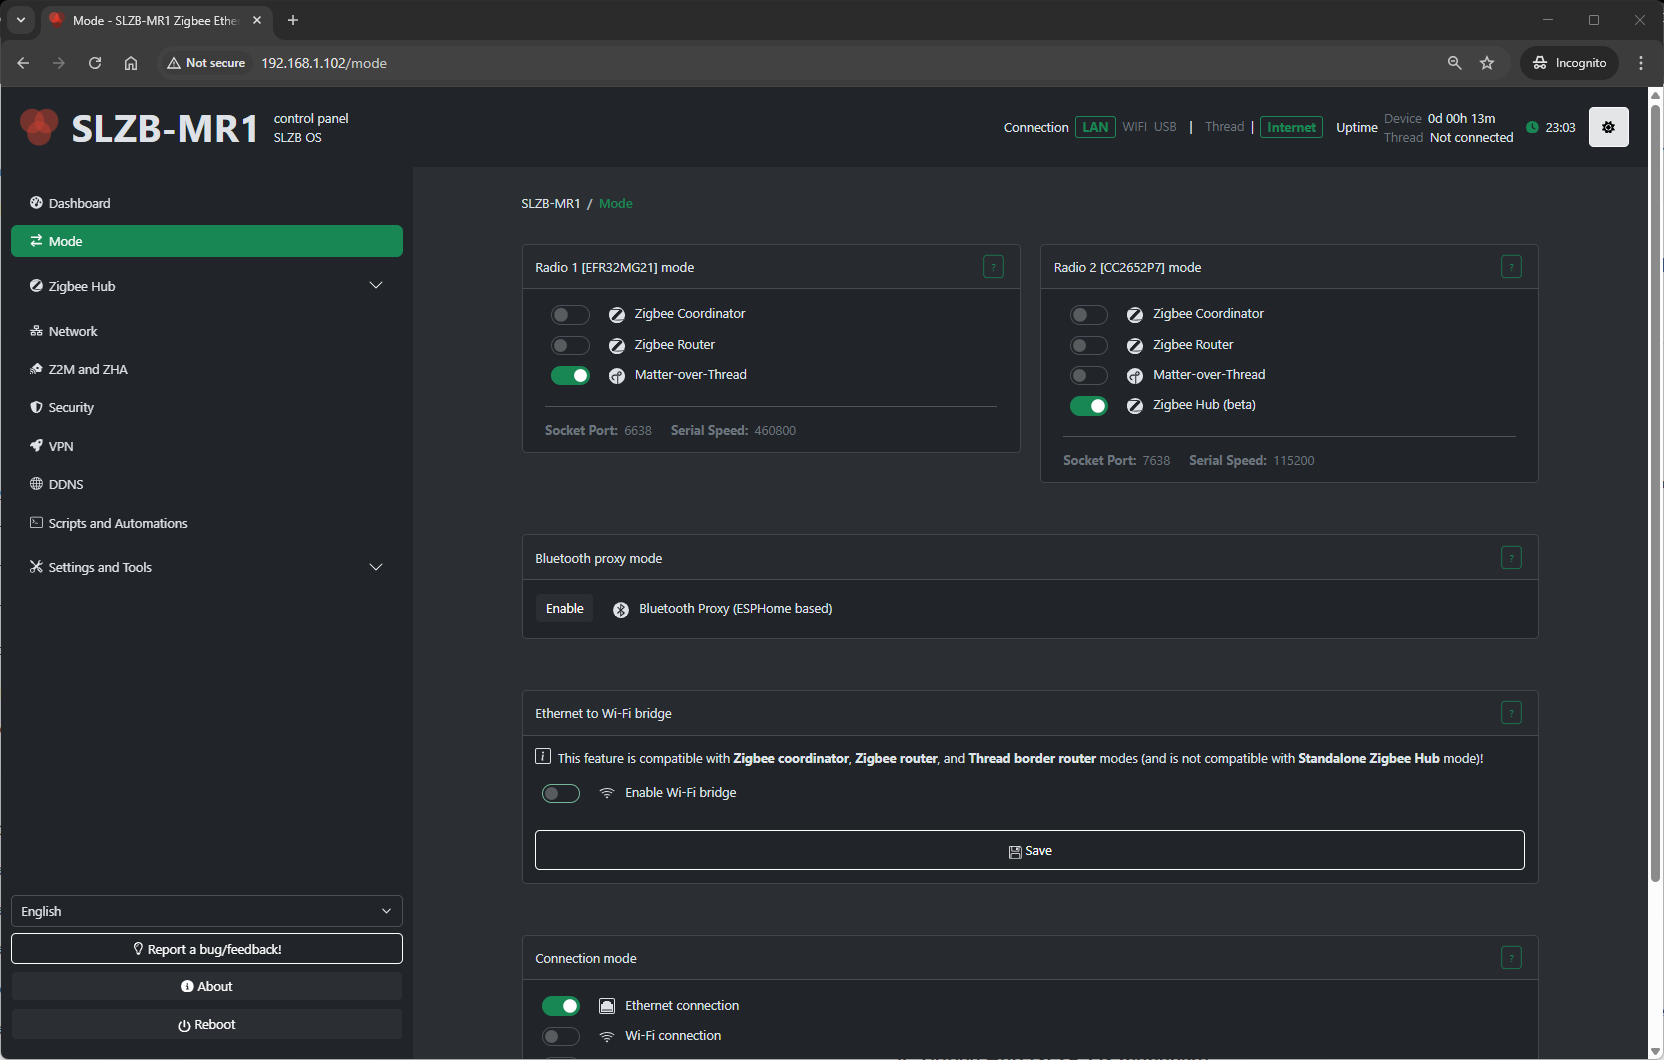Enable Zigbee Coordinator on Radio 1

[570, 315]
